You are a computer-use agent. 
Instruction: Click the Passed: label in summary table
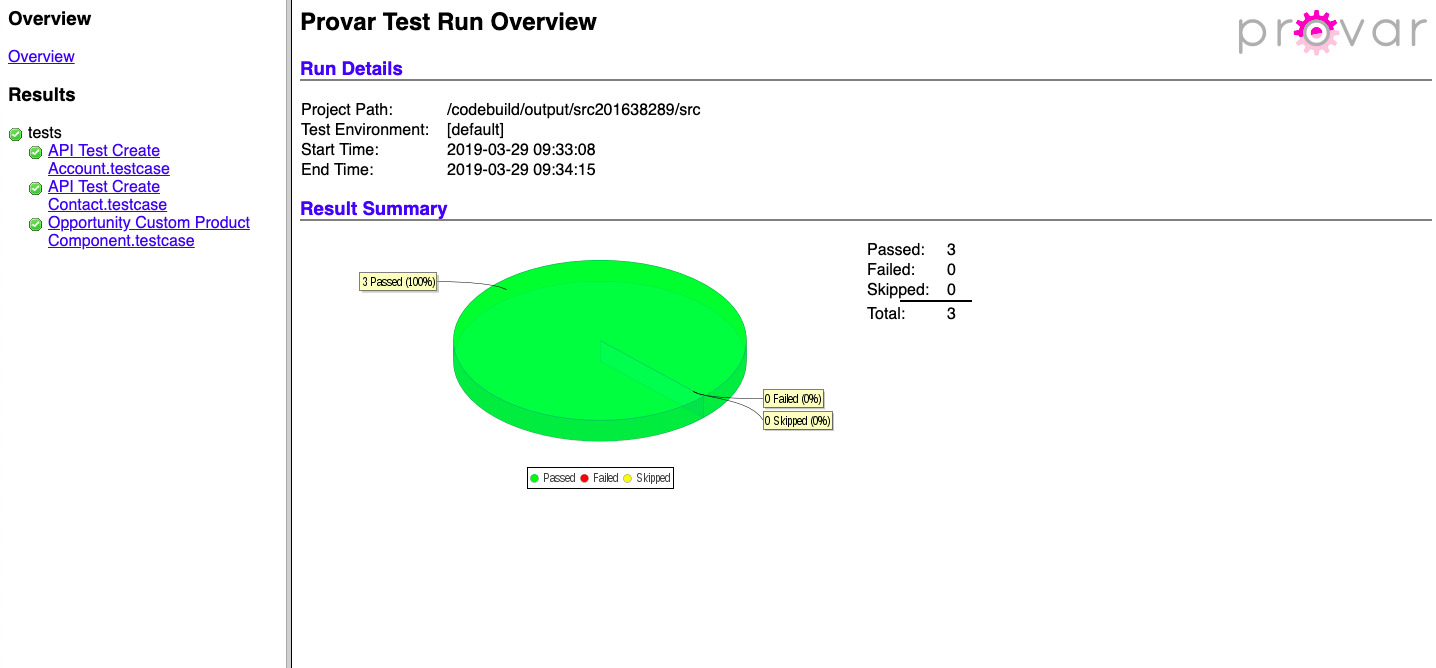(x=896, y=250)
